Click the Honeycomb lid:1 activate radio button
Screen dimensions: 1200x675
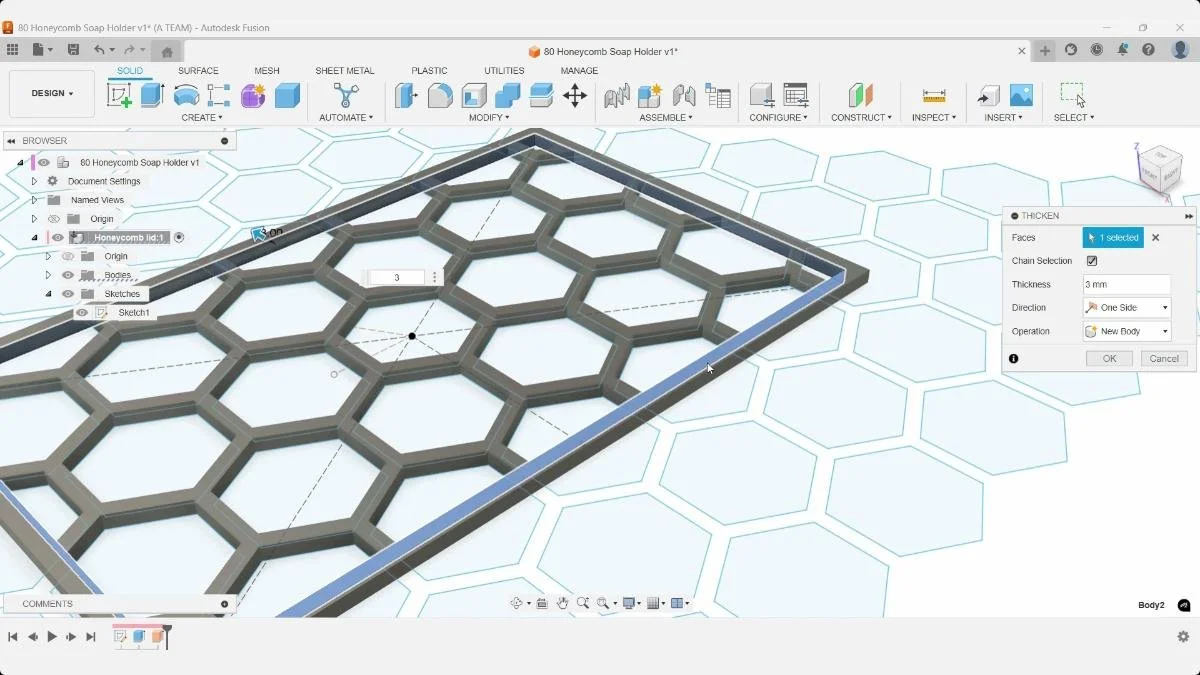[x=179, y=238]
